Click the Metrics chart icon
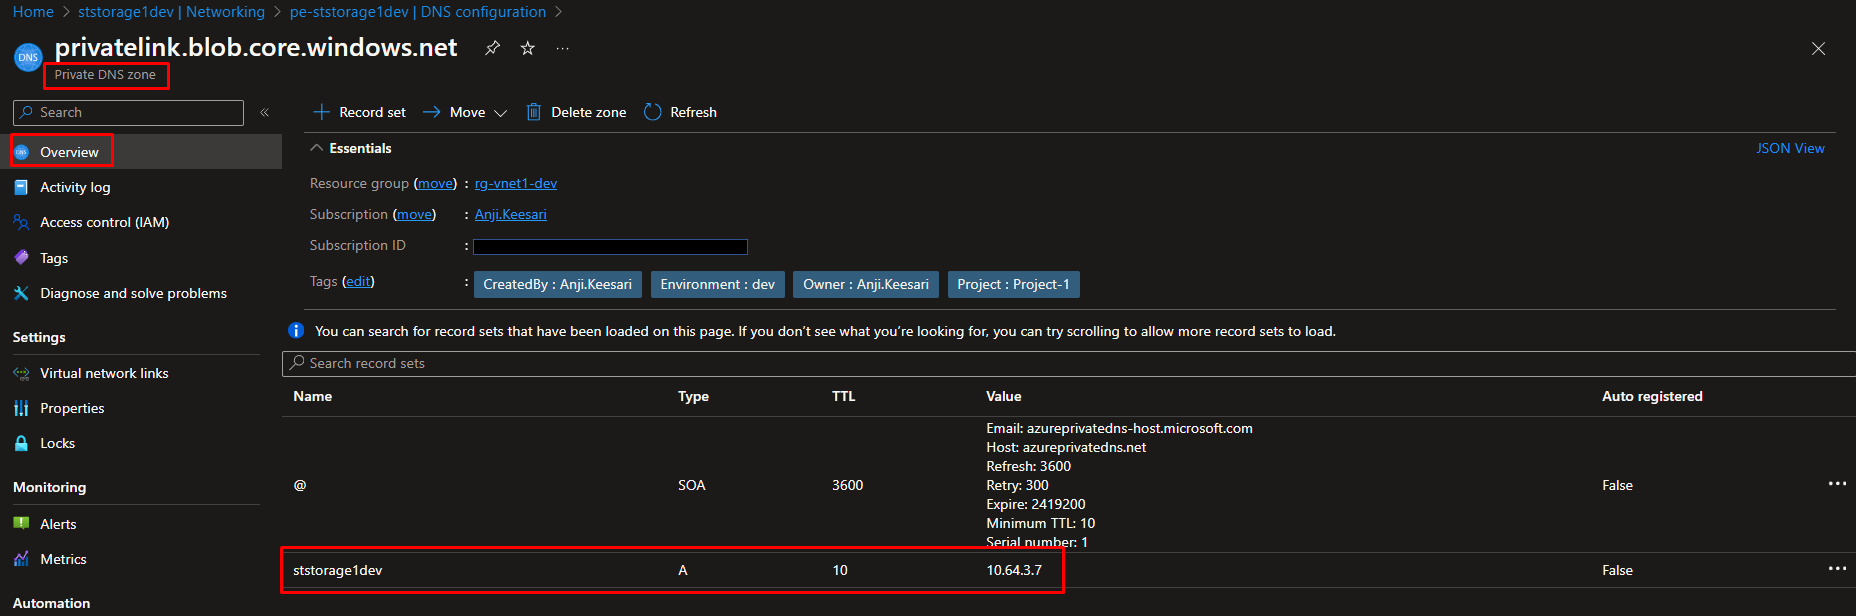 pos(21,559)
